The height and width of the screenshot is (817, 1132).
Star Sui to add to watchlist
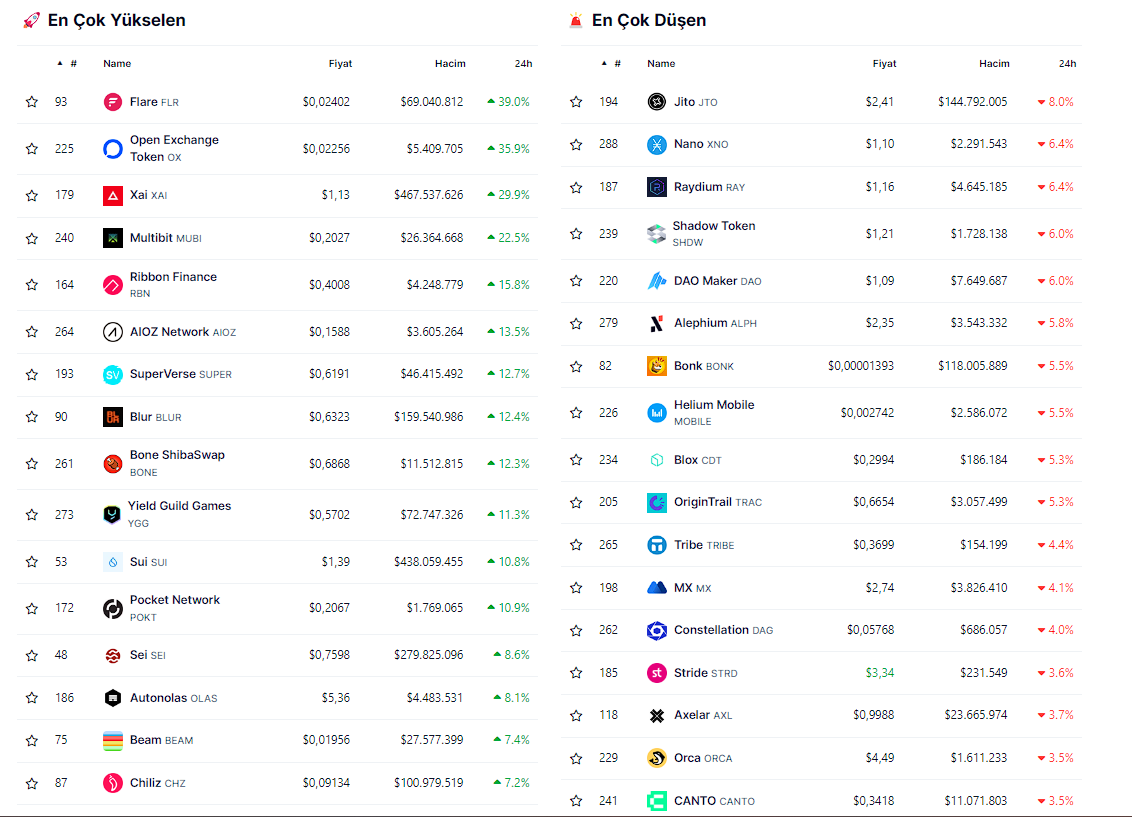tap(32, 562)
